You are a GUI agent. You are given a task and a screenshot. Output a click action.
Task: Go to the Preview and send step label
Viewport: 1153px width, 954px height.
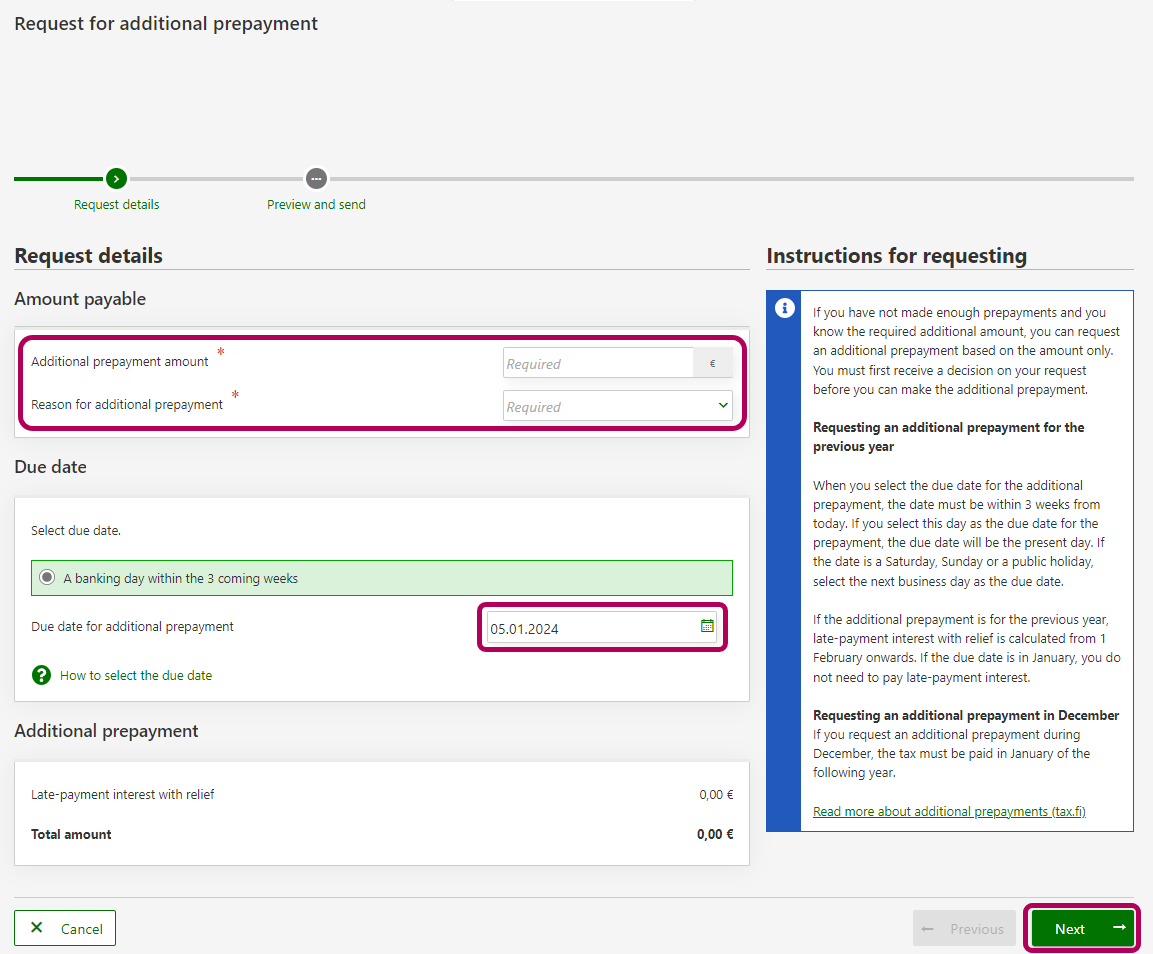coord(316,204)
